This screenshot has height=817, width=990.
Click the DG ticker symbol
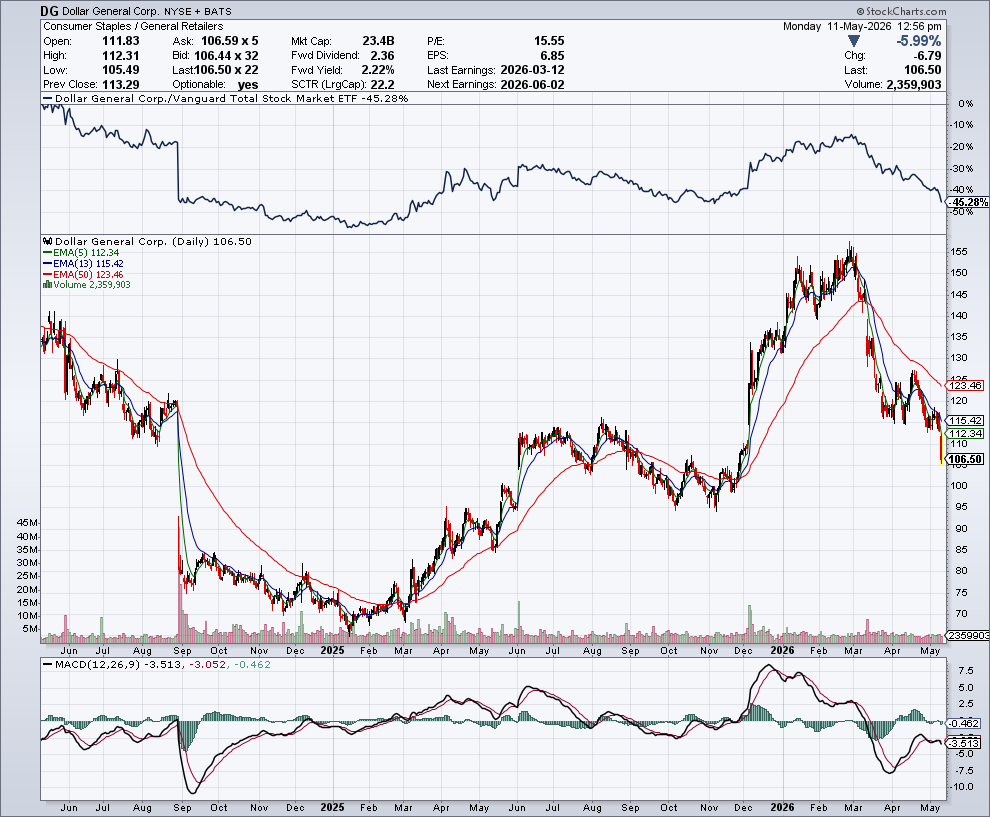tap(50, 11)
